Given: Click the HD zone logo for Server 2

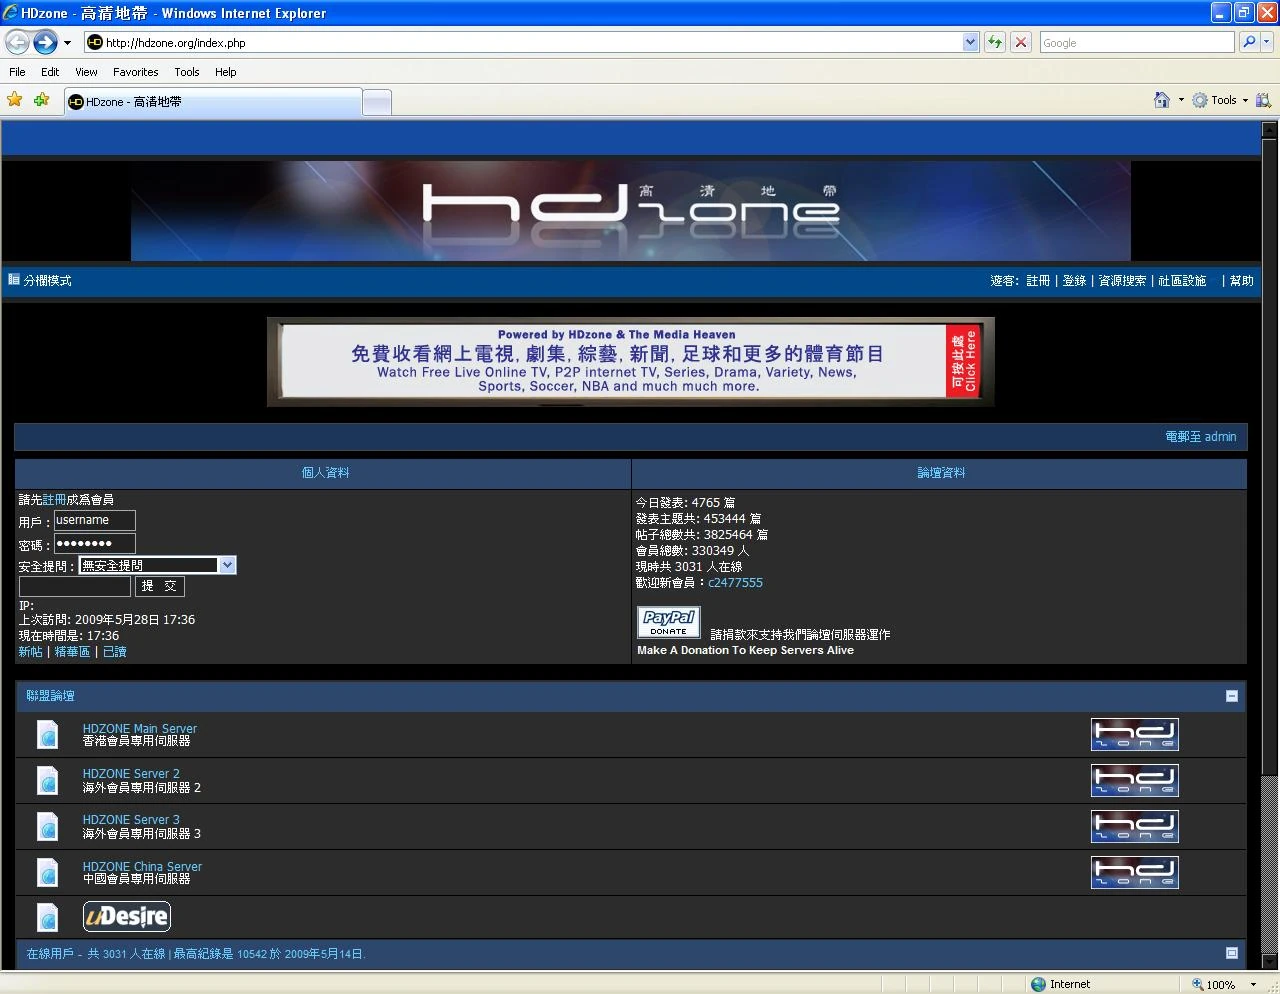Looking at the screenshot, I should [1135, 781].
